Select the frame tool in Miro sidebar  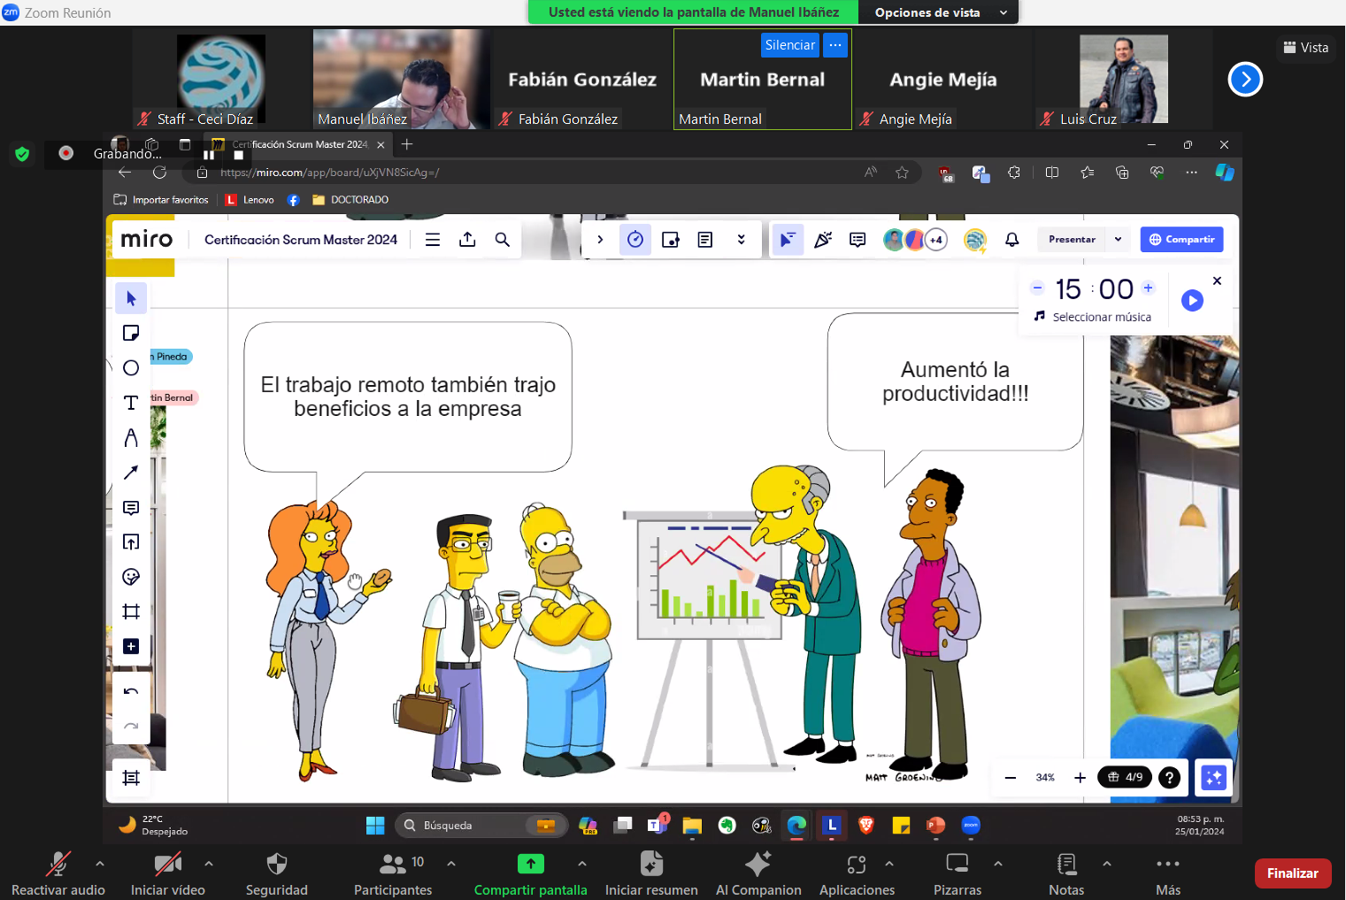click(131, 612)
